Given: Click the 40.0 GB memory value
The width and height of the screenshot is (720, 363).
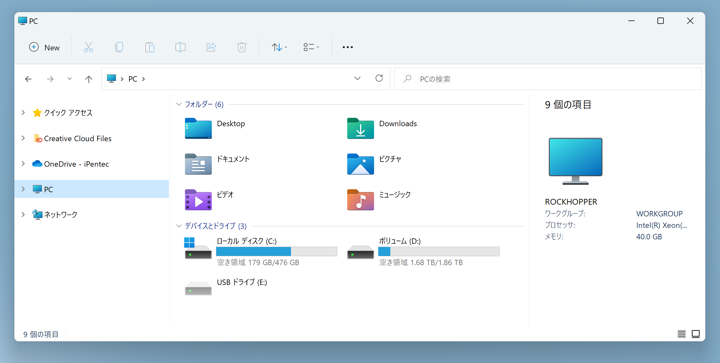Looking at the screenshot, I should point(649,237).
